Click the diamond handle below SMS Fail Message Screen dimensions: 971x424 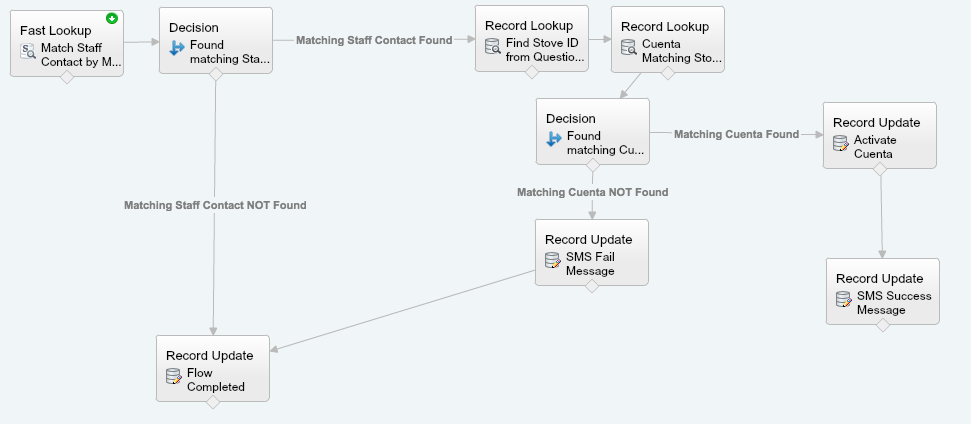click(x=592, y=287)
